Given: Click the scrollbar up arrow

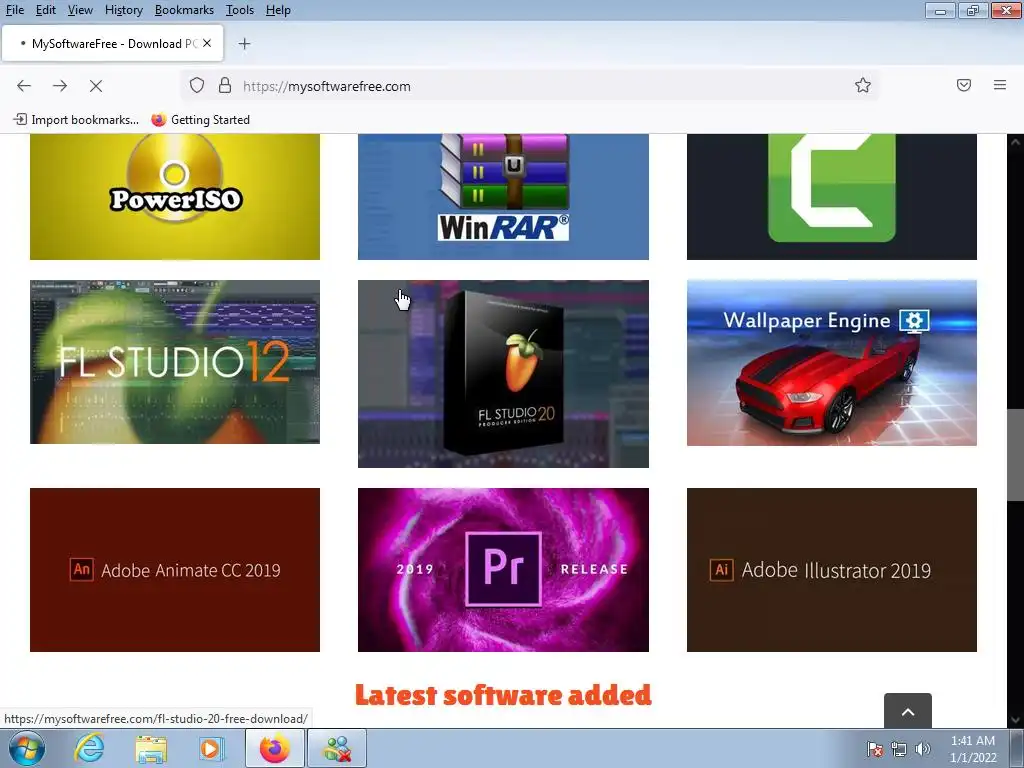Looking at the screenshot, I should [1015, 142].
